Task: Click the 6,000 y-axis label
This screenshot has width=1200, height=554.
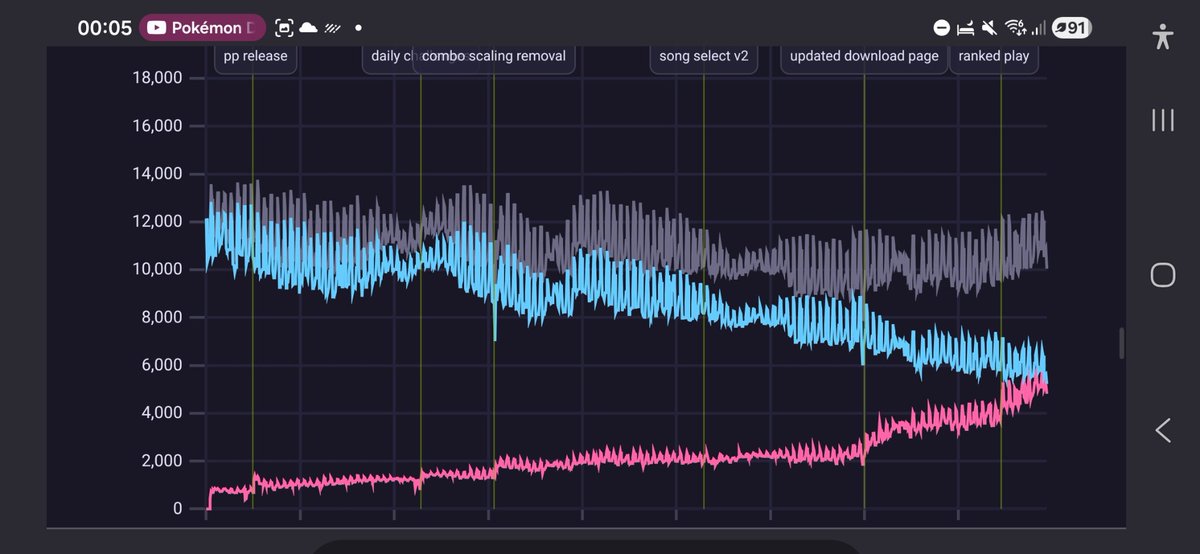Action: [160, 366]
